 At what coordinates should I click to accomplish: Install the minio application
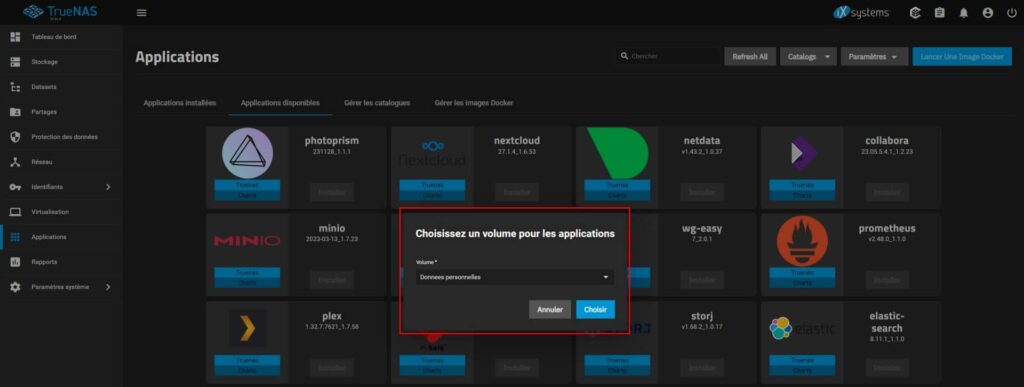tap(332, 279)
